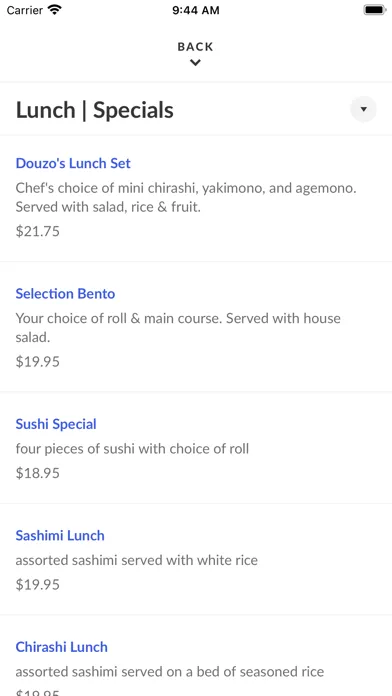Tap the four pieces of sushi description
Viewport: 392px width, 696px height.
point(132,449)
